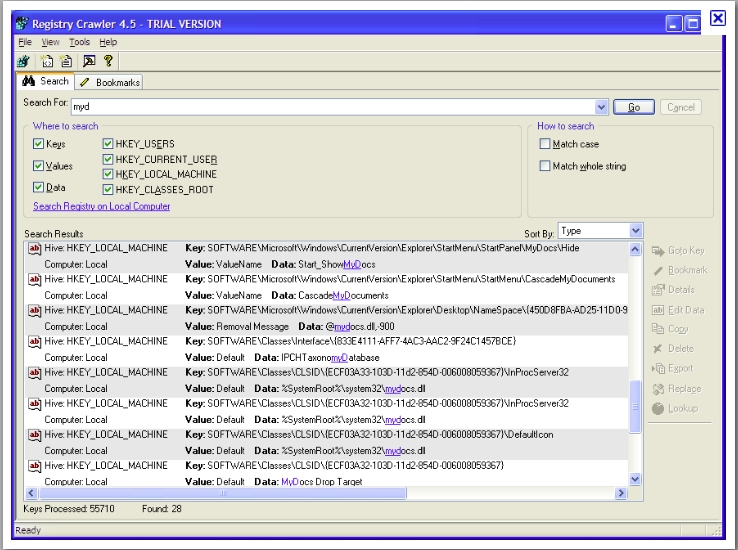Screen dimensions: 738x550
Task: Click Search Registry on Local Computer link
Action: pyautogui.click(x=102, y=206)
